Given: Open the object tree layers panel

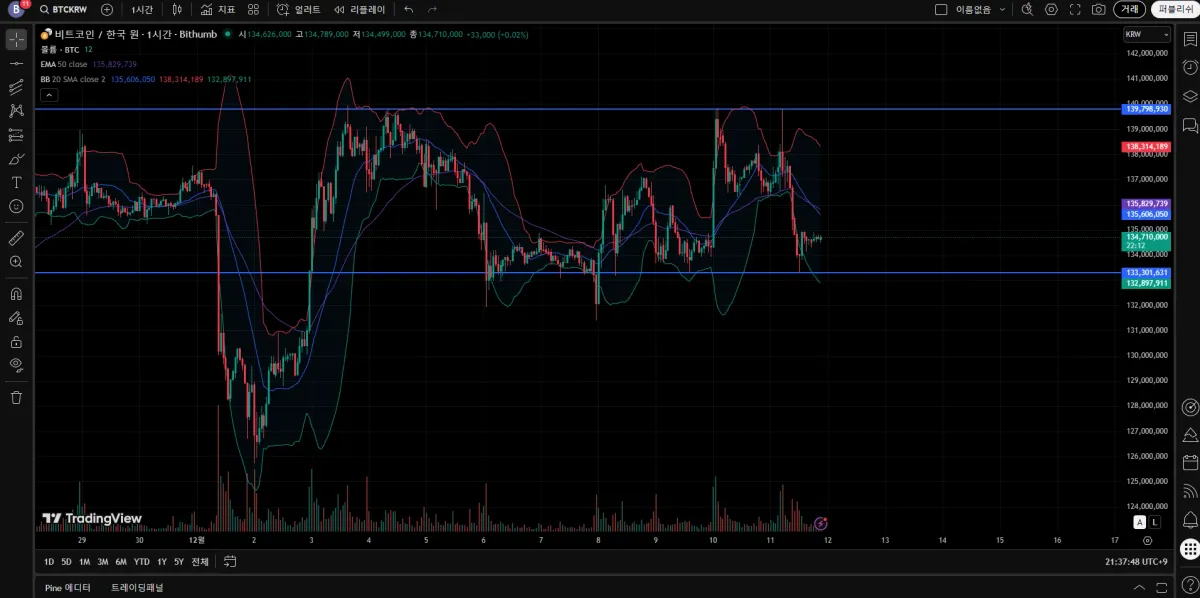Looking at the screenshot, I should [x=1189, y=97].
